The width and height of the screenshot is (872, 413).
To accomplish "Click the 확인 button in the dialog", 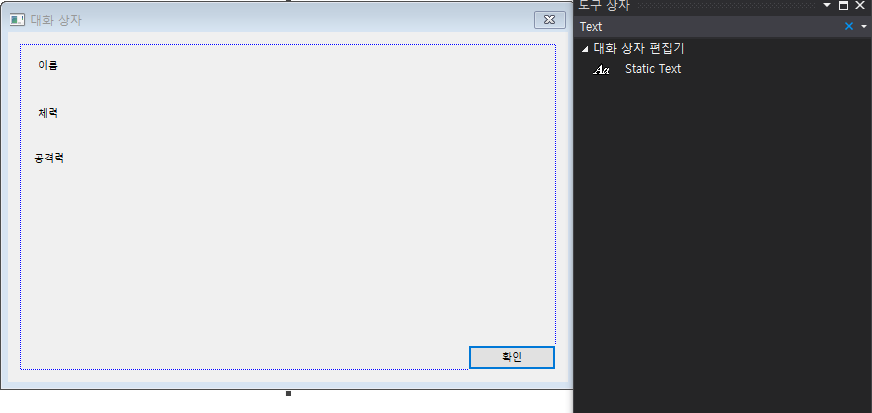I will 512,357.
